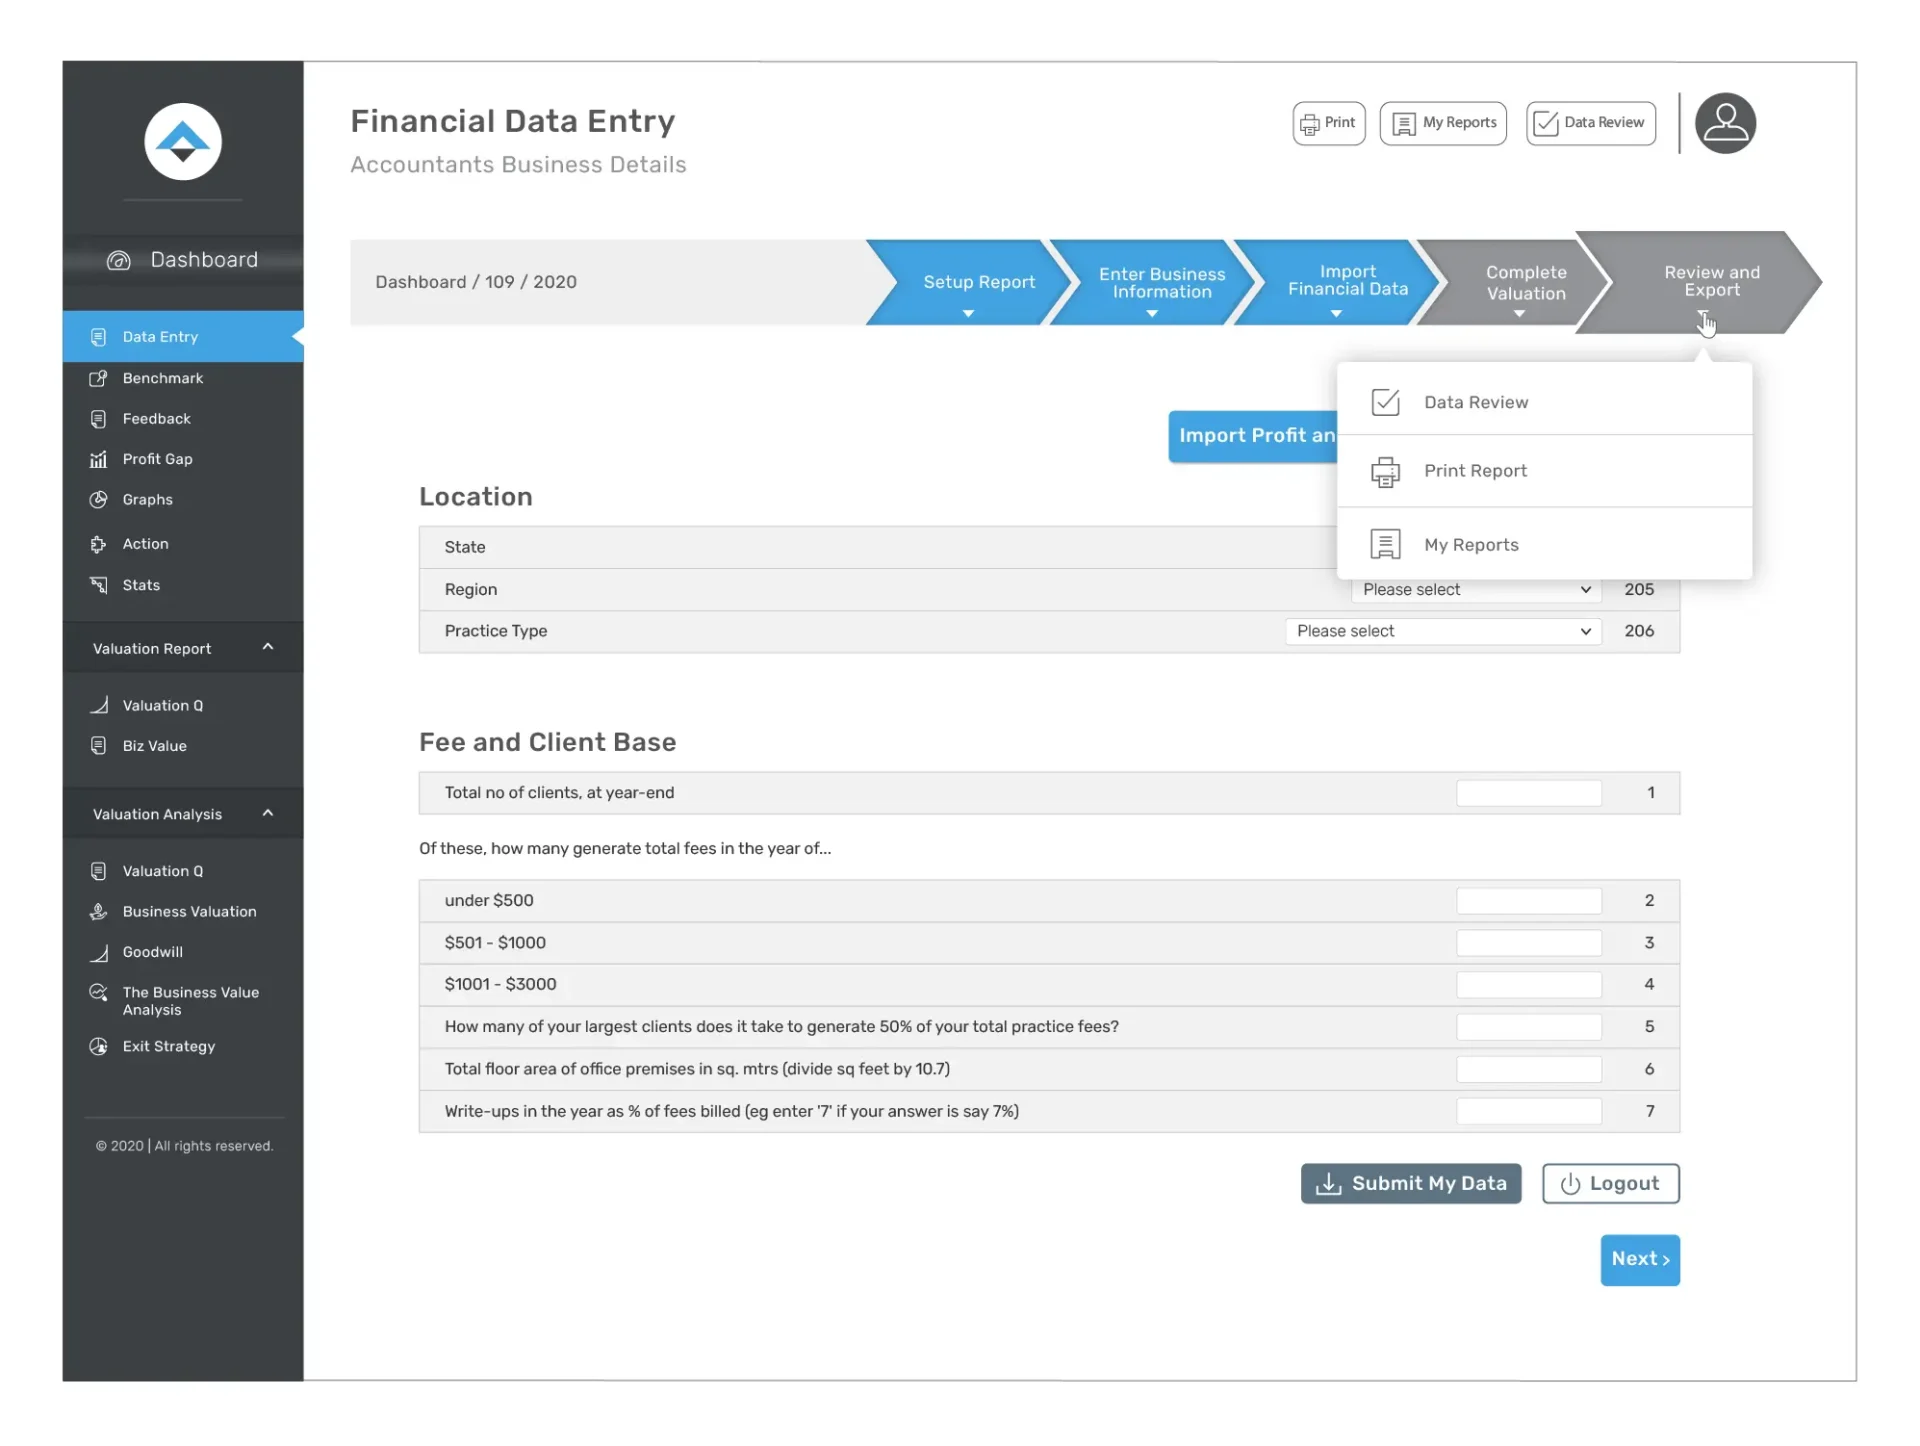Click the total number of clients input field
The image size is (1920, 1446).
coord(1527,793)
